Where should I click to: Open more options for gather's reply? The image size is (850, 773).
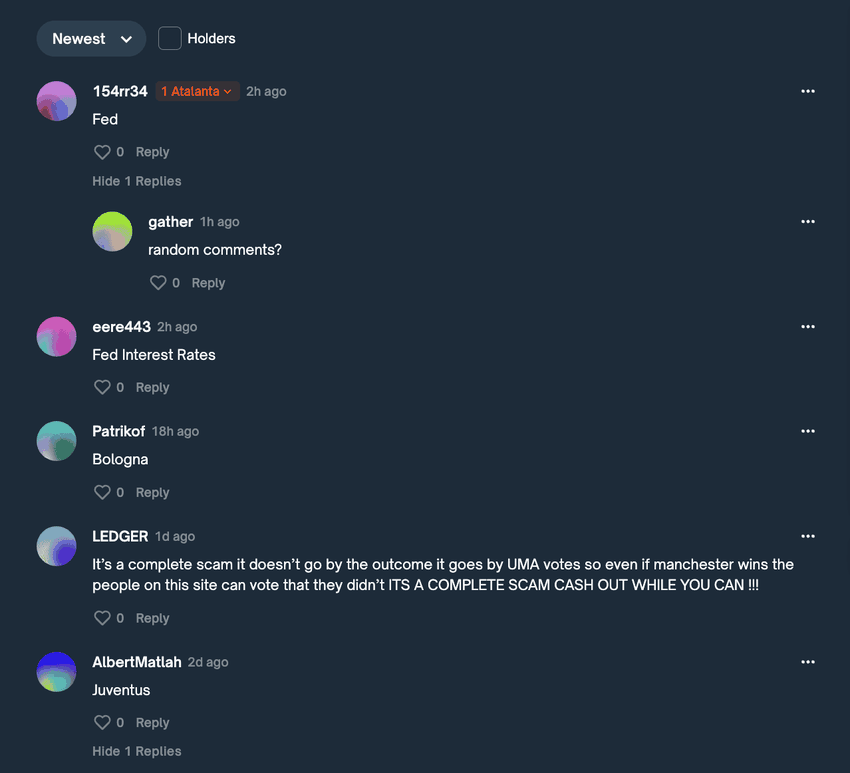[808, 221]
